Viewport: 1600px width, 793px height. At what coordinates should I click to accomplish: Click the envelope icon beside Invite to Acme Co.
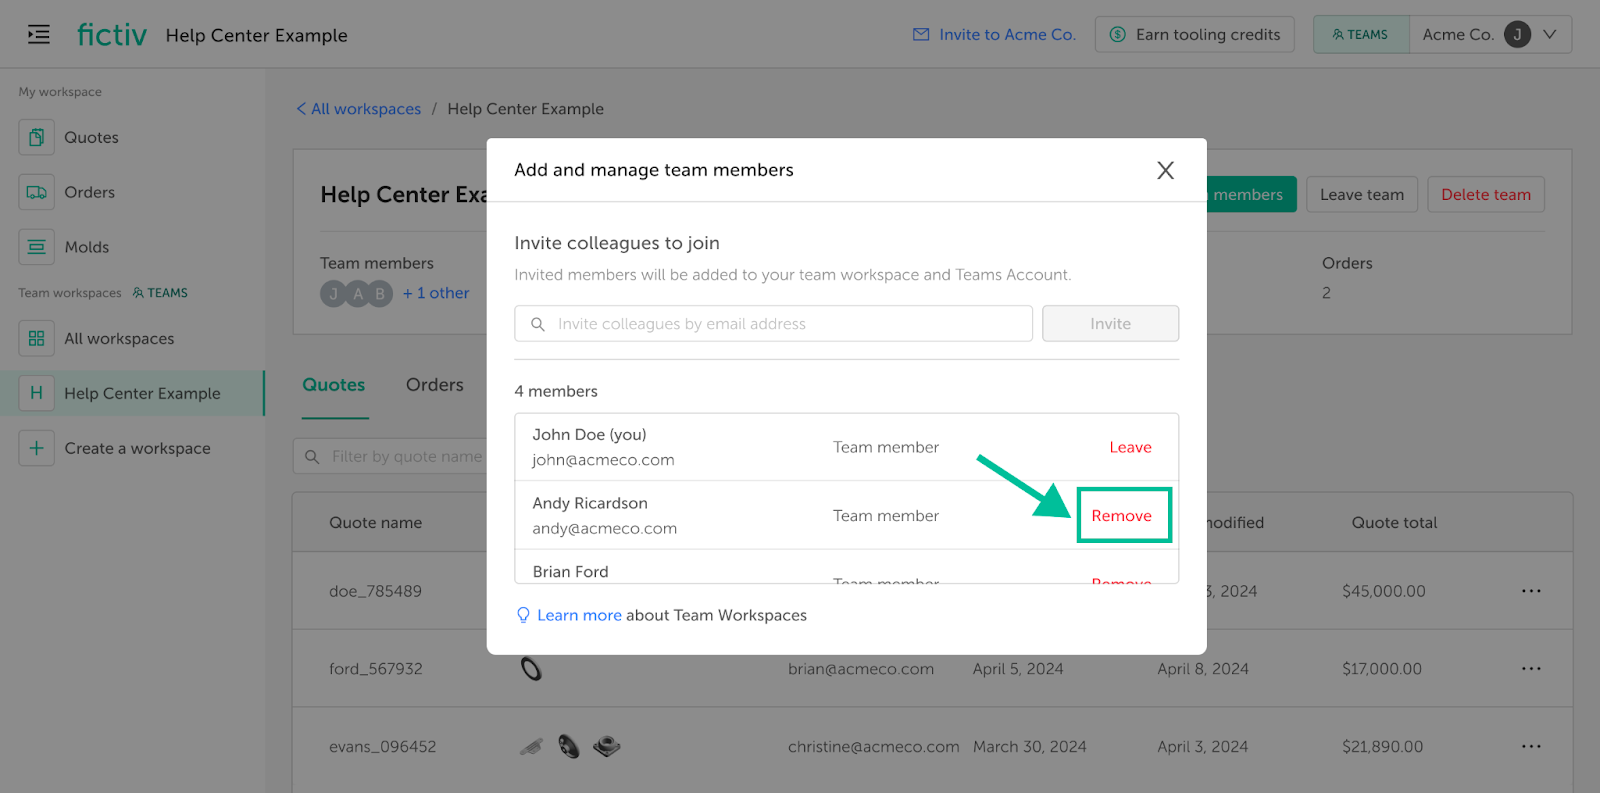pos(921,35)
